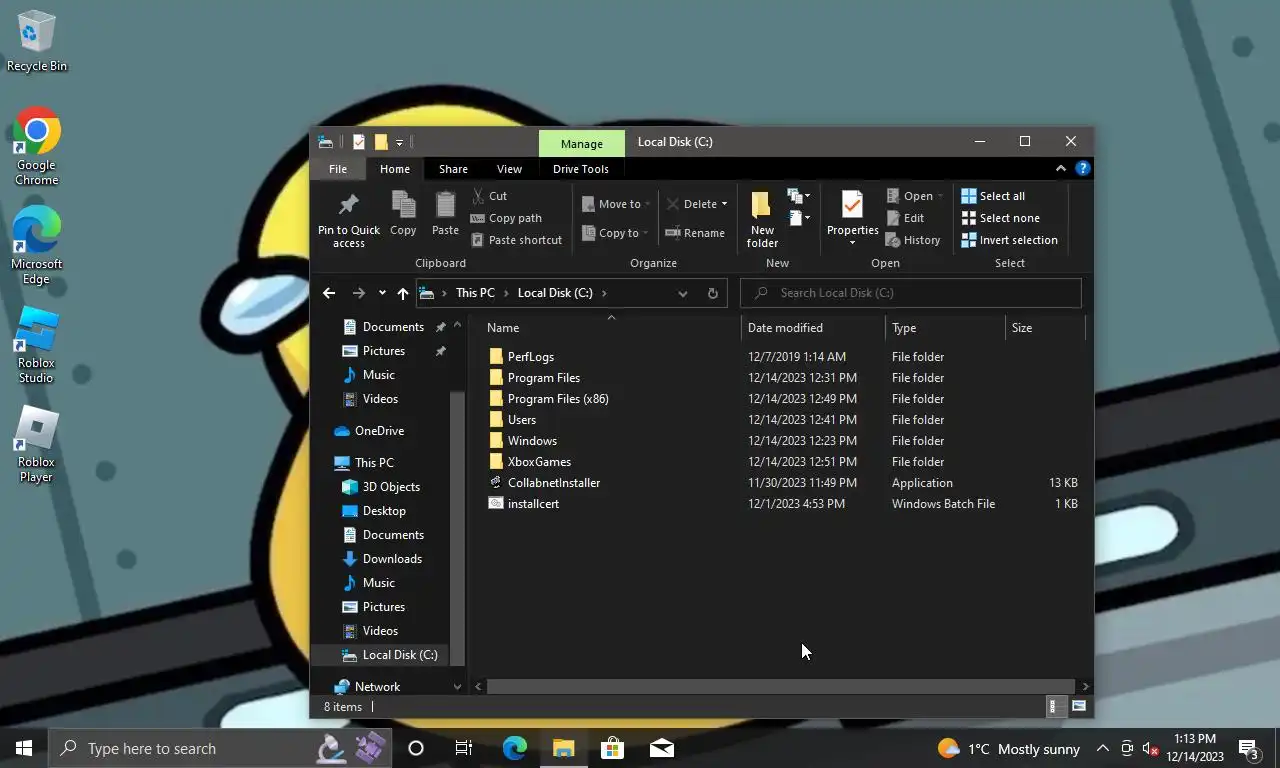Click the Search Local Disk field
This screenshot has width=1280, height=768.
pos(911,293)
